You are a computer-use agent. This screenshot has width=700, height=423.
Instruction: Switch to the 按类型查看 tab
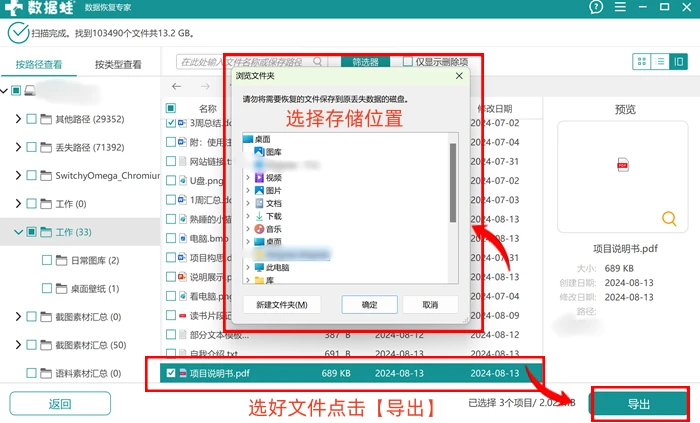pos(118,65)
